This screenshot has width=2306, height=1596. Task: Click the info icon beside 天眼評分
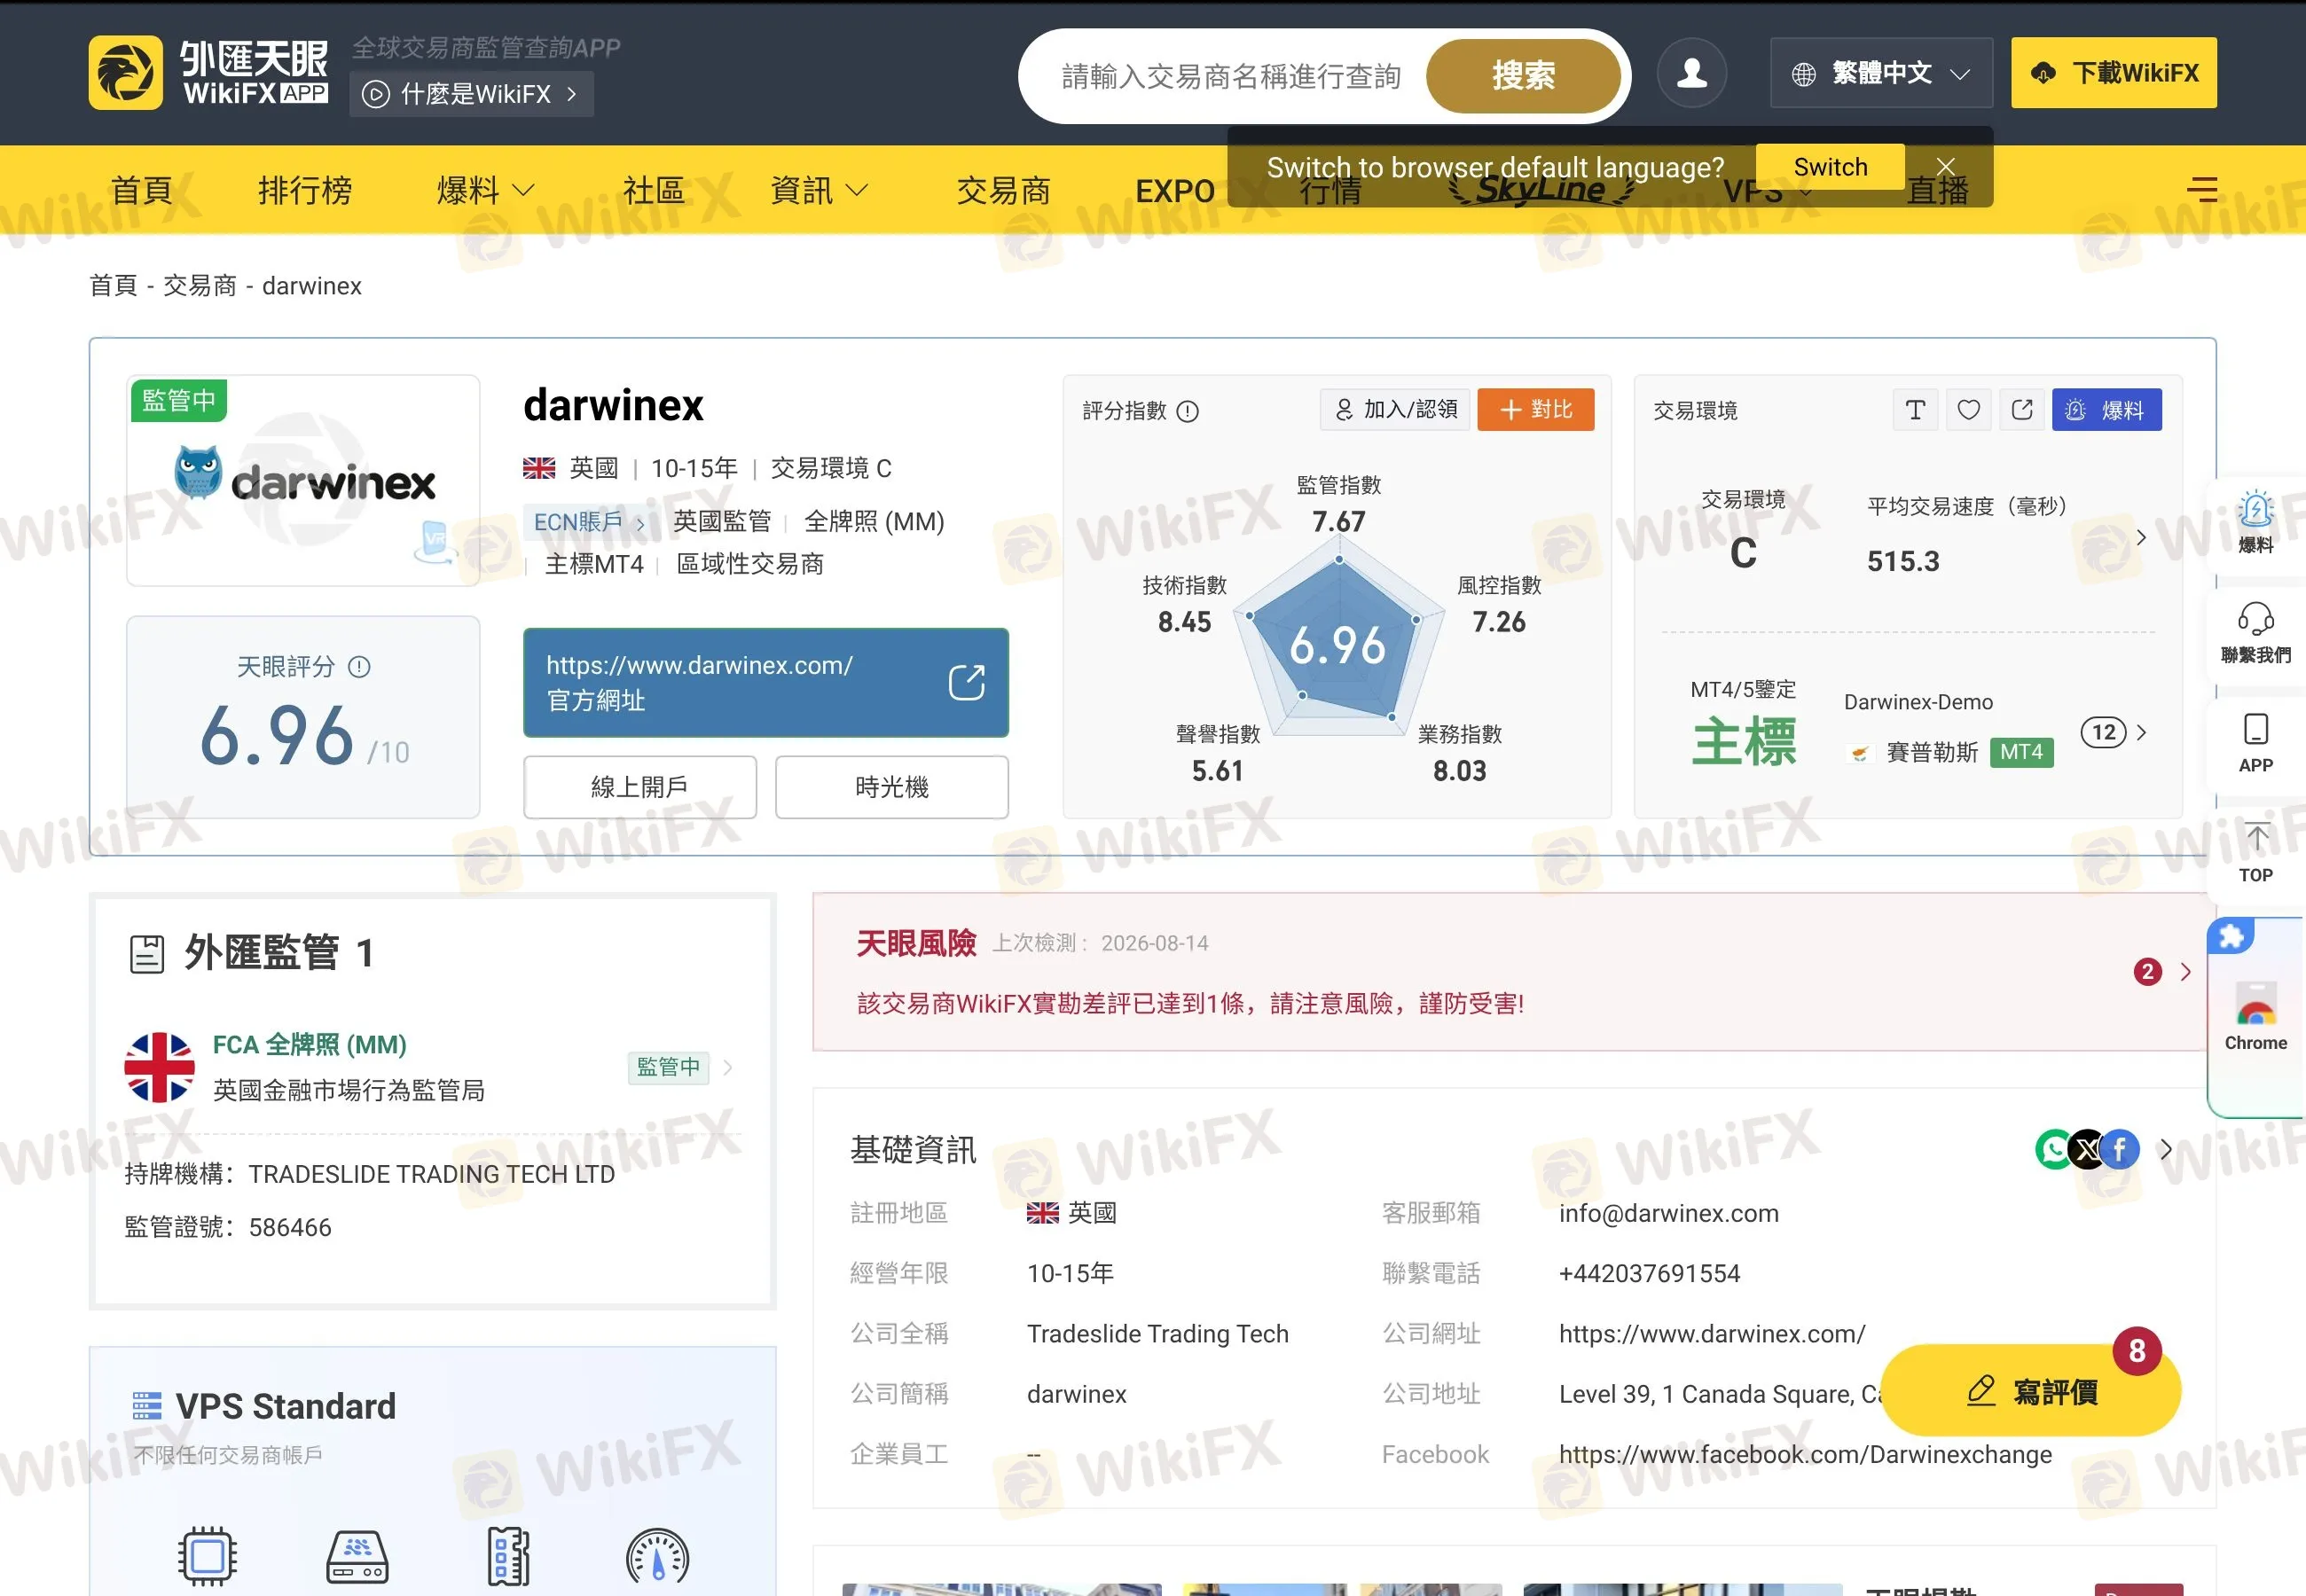click(x=359, y=667)
